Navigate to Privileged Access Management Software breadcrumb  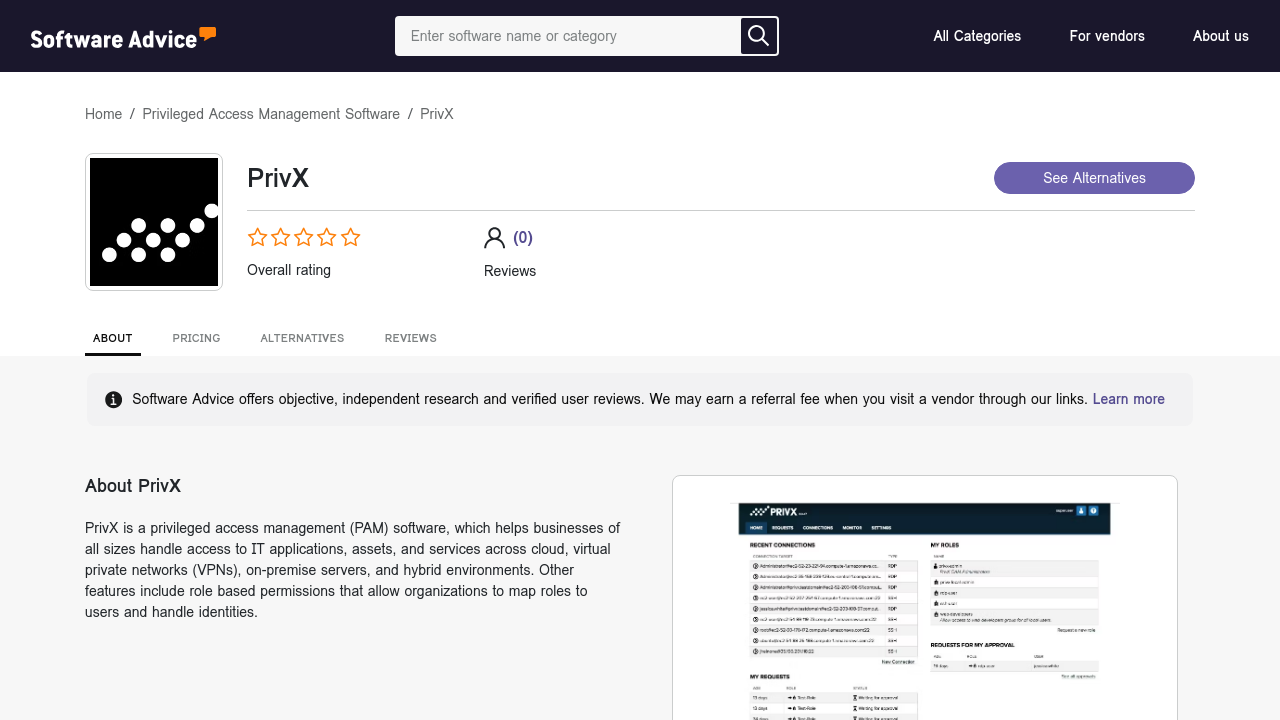(x=271, y=114)
